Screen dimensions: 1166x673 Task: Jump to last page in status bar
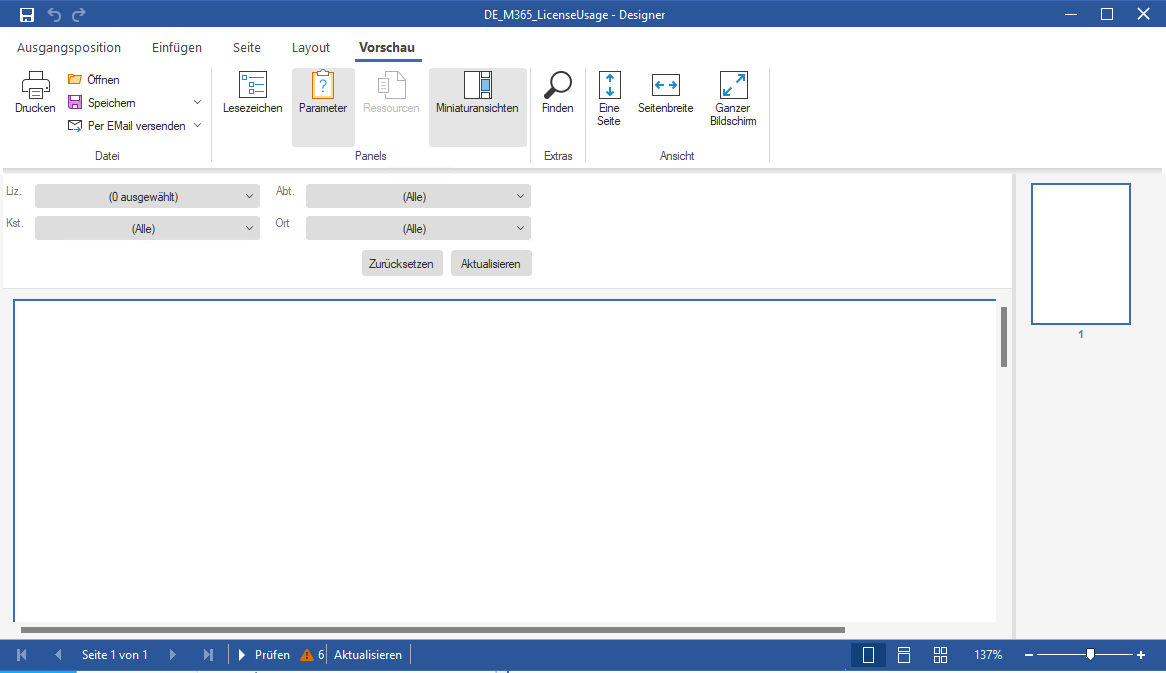[208, 655]
